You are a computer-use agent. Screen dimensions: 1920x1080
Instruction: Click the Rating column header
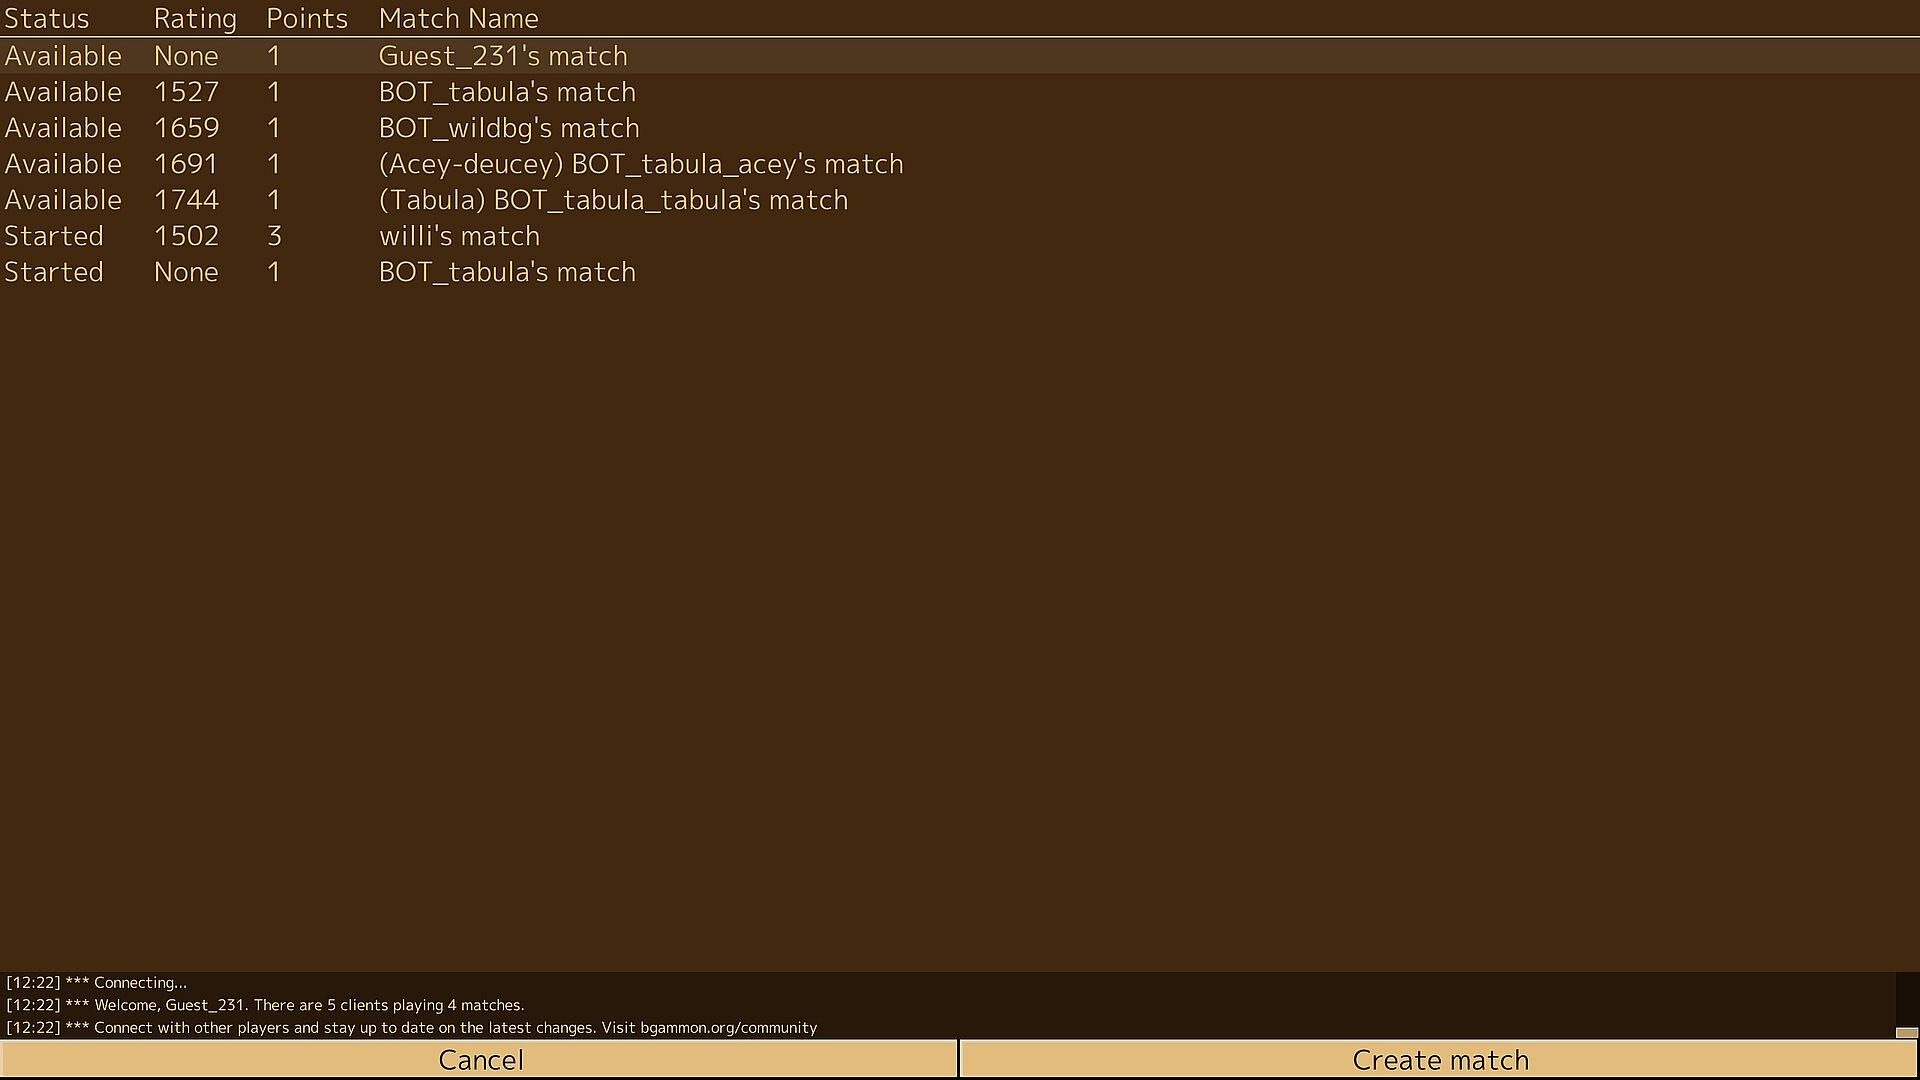click(195, 18)
